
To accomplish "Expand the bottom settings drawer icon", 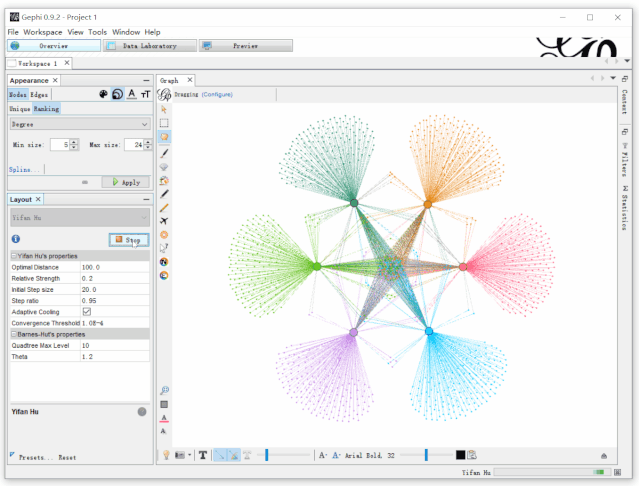I will click(x=604, y=455).
